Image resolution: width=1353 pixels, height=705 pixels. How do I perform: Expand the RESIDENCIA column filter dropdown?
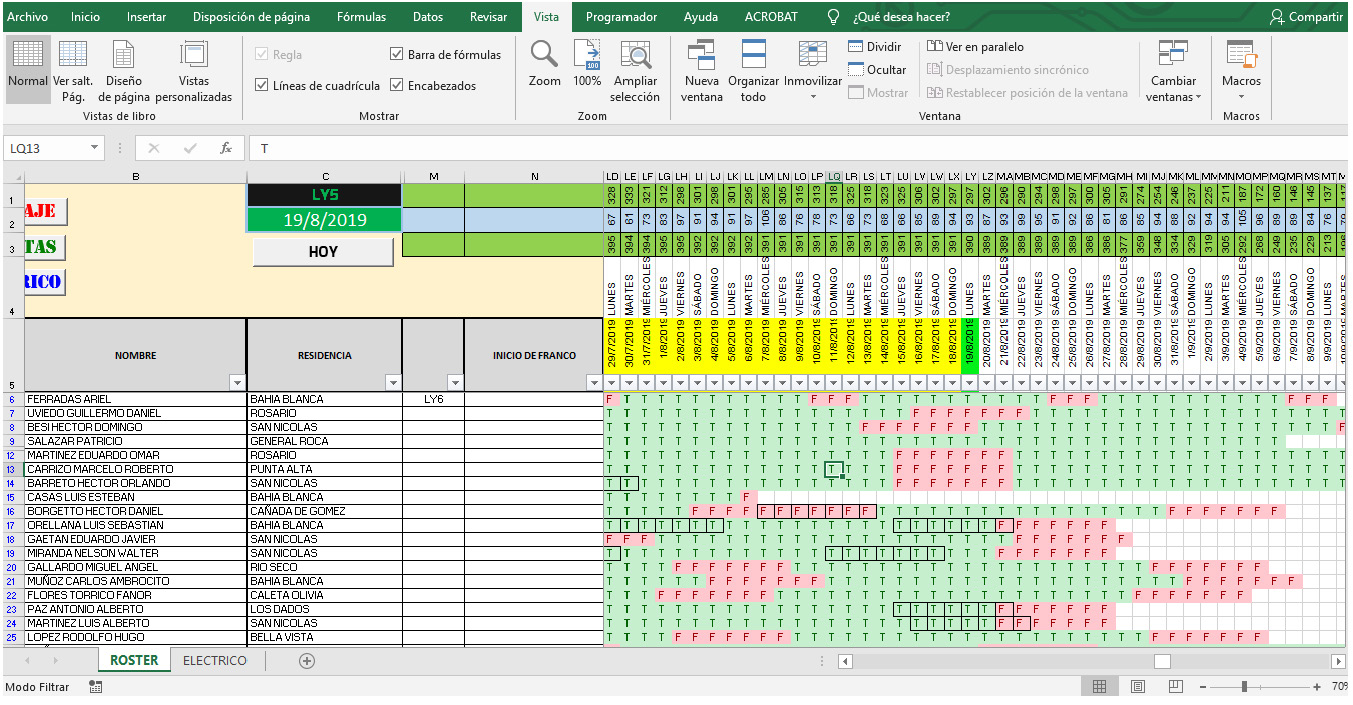392,383
